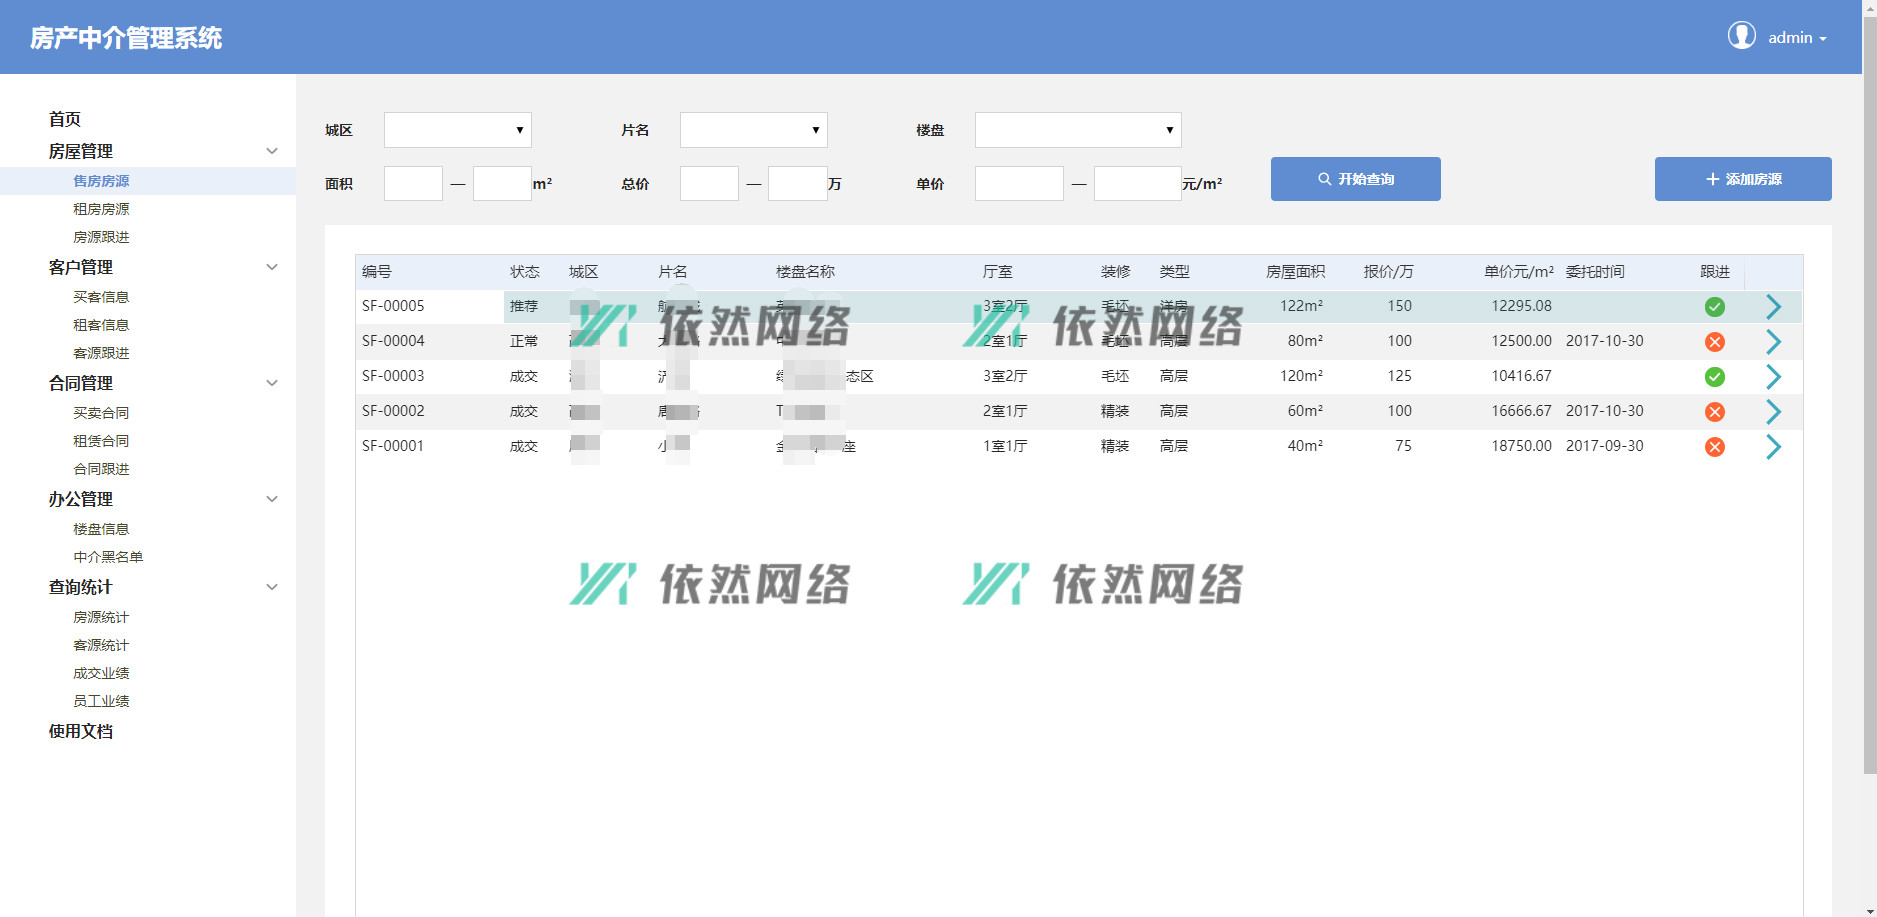Click green follow-up checkmark for SF-00005

(x=1714, y=307)
